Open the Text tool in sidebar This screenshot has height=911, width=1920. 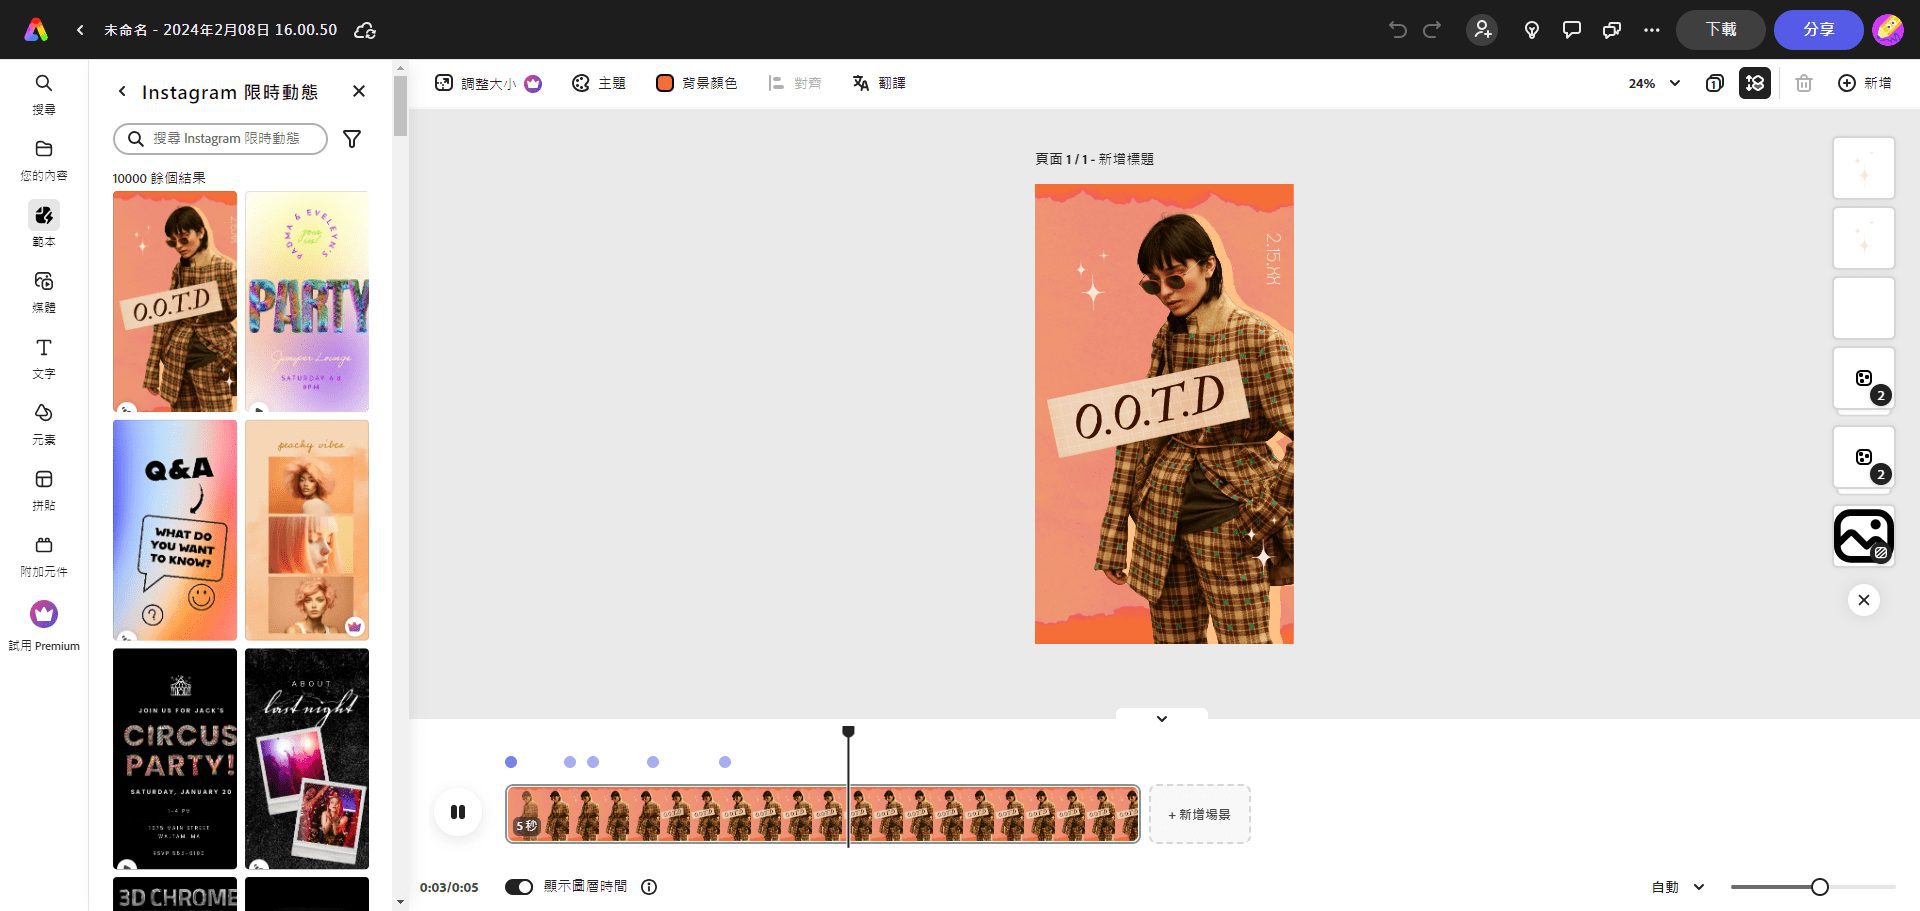coord(44,357)
